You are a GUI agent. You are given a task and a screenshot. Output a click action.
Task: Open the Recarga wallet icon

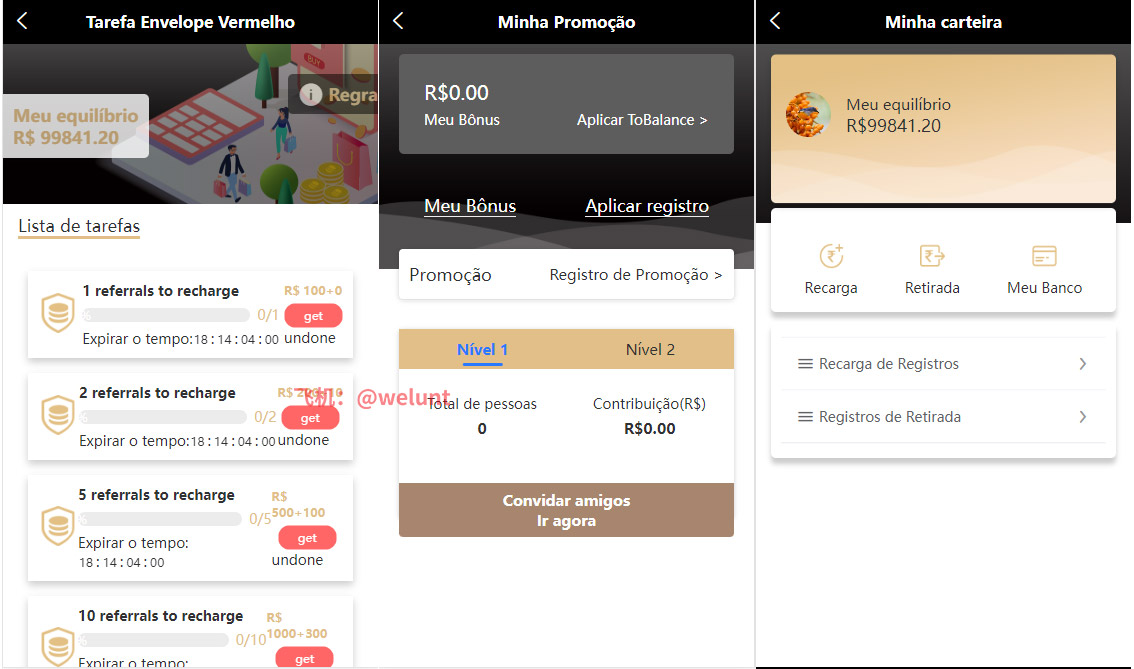coord(831,256)
